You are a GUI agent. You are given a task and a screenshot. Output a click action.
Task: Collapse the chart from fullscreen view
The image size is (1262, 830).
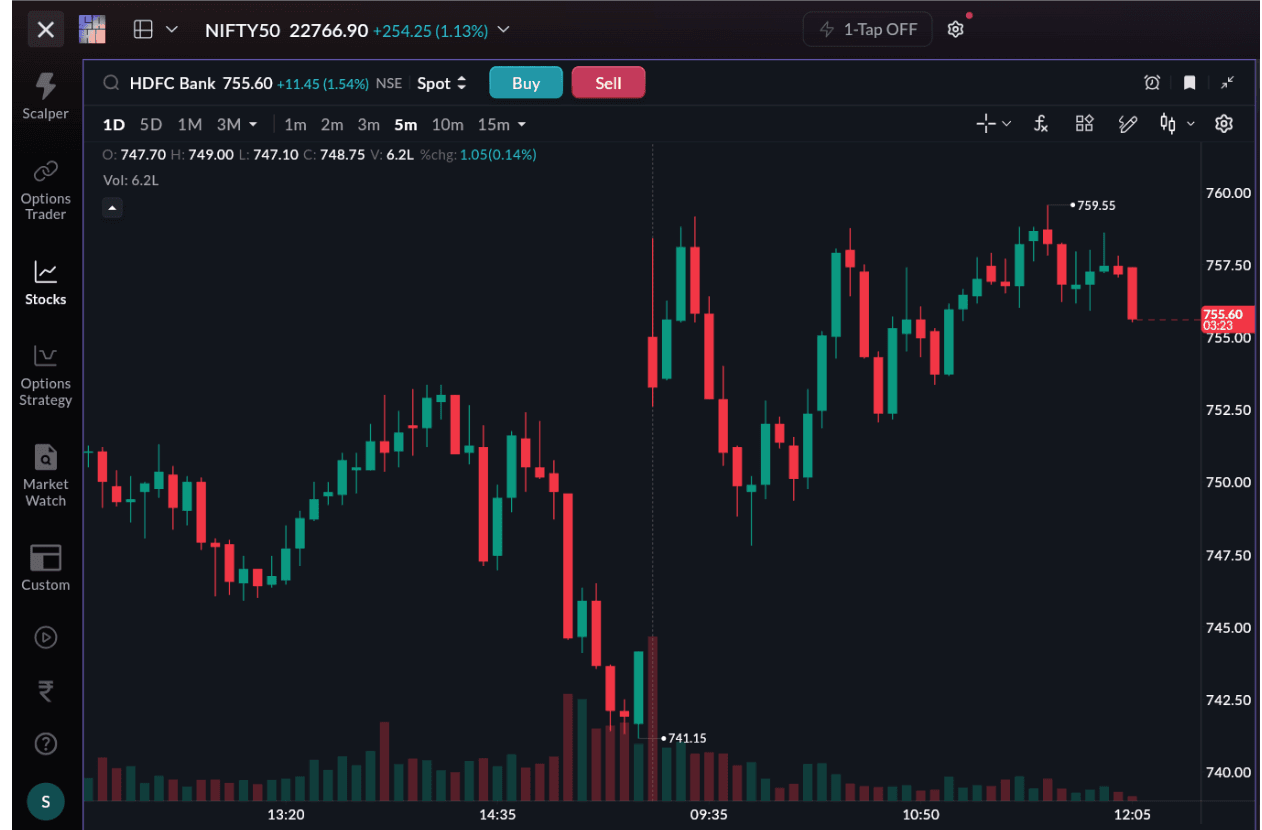coord(1227,83)
